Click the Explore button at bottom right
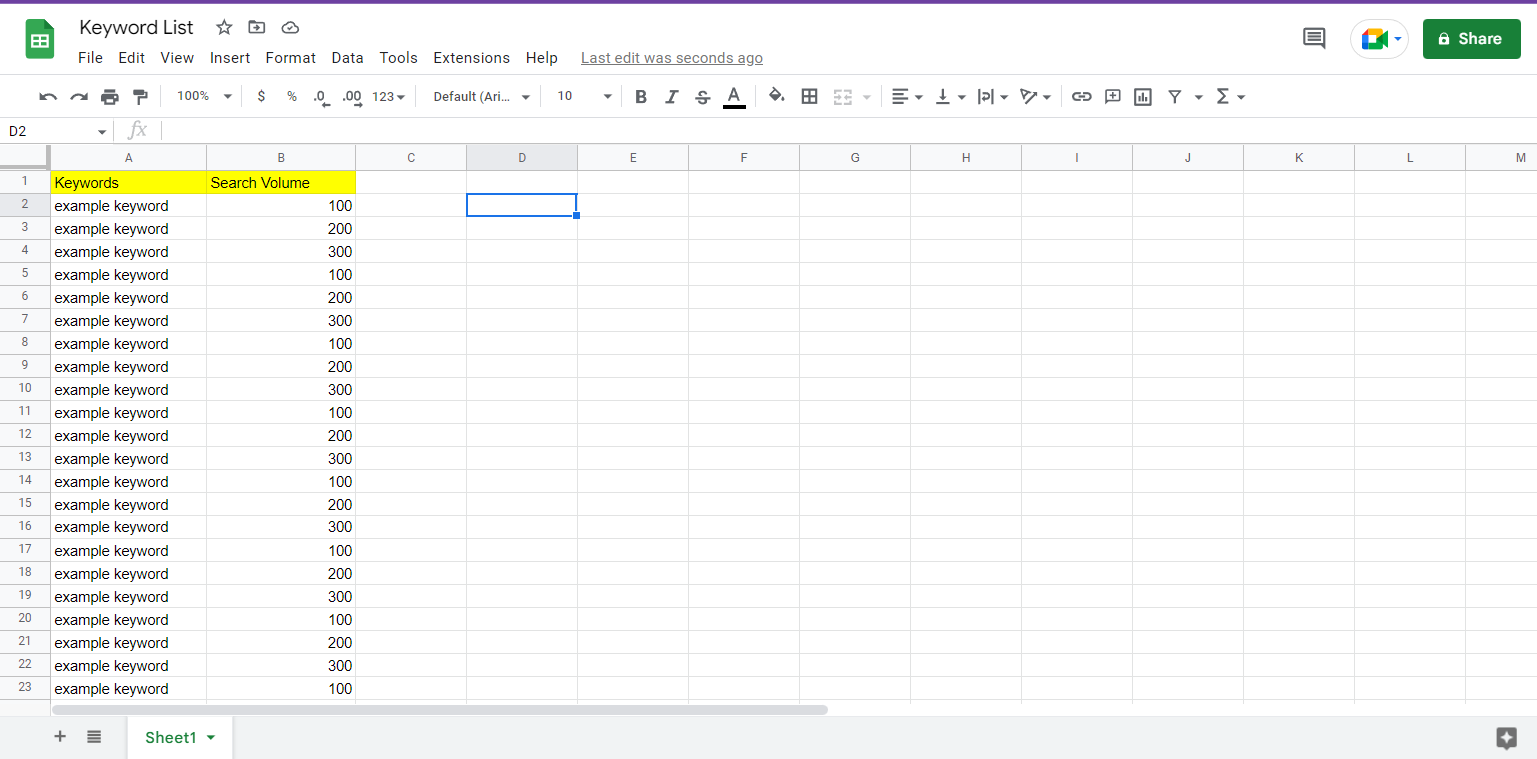Image resolution: width=1537 pixels, height=759 pixels. point(1507,738)
